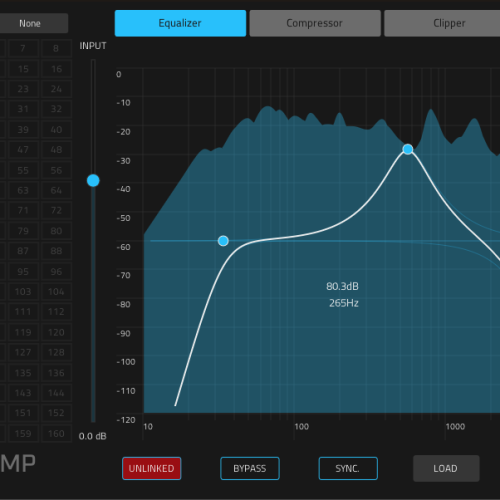Screen dimensions: 500x500
Task: Toggle the UNLINKED button
Action: pos(152,468)
